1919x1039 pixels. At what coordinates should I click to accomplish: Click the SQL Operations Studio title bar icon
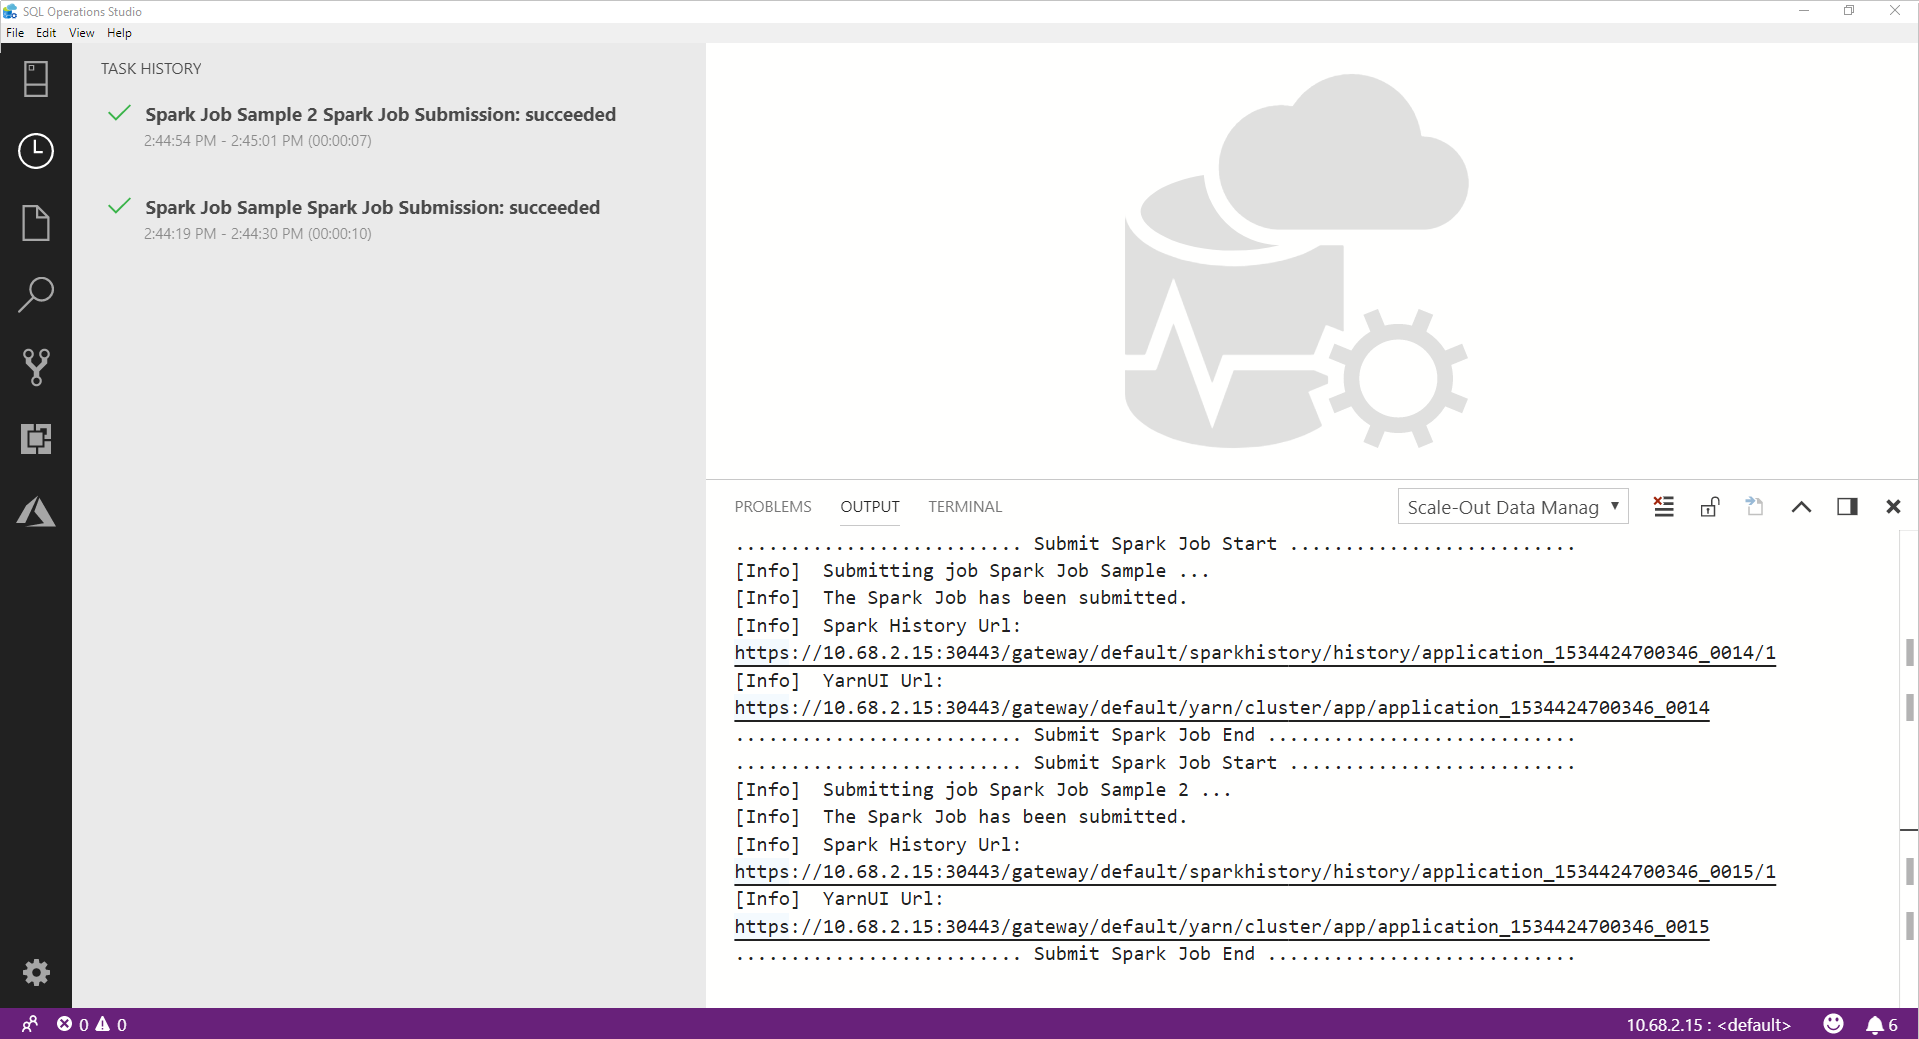click(x=10, y=11)
